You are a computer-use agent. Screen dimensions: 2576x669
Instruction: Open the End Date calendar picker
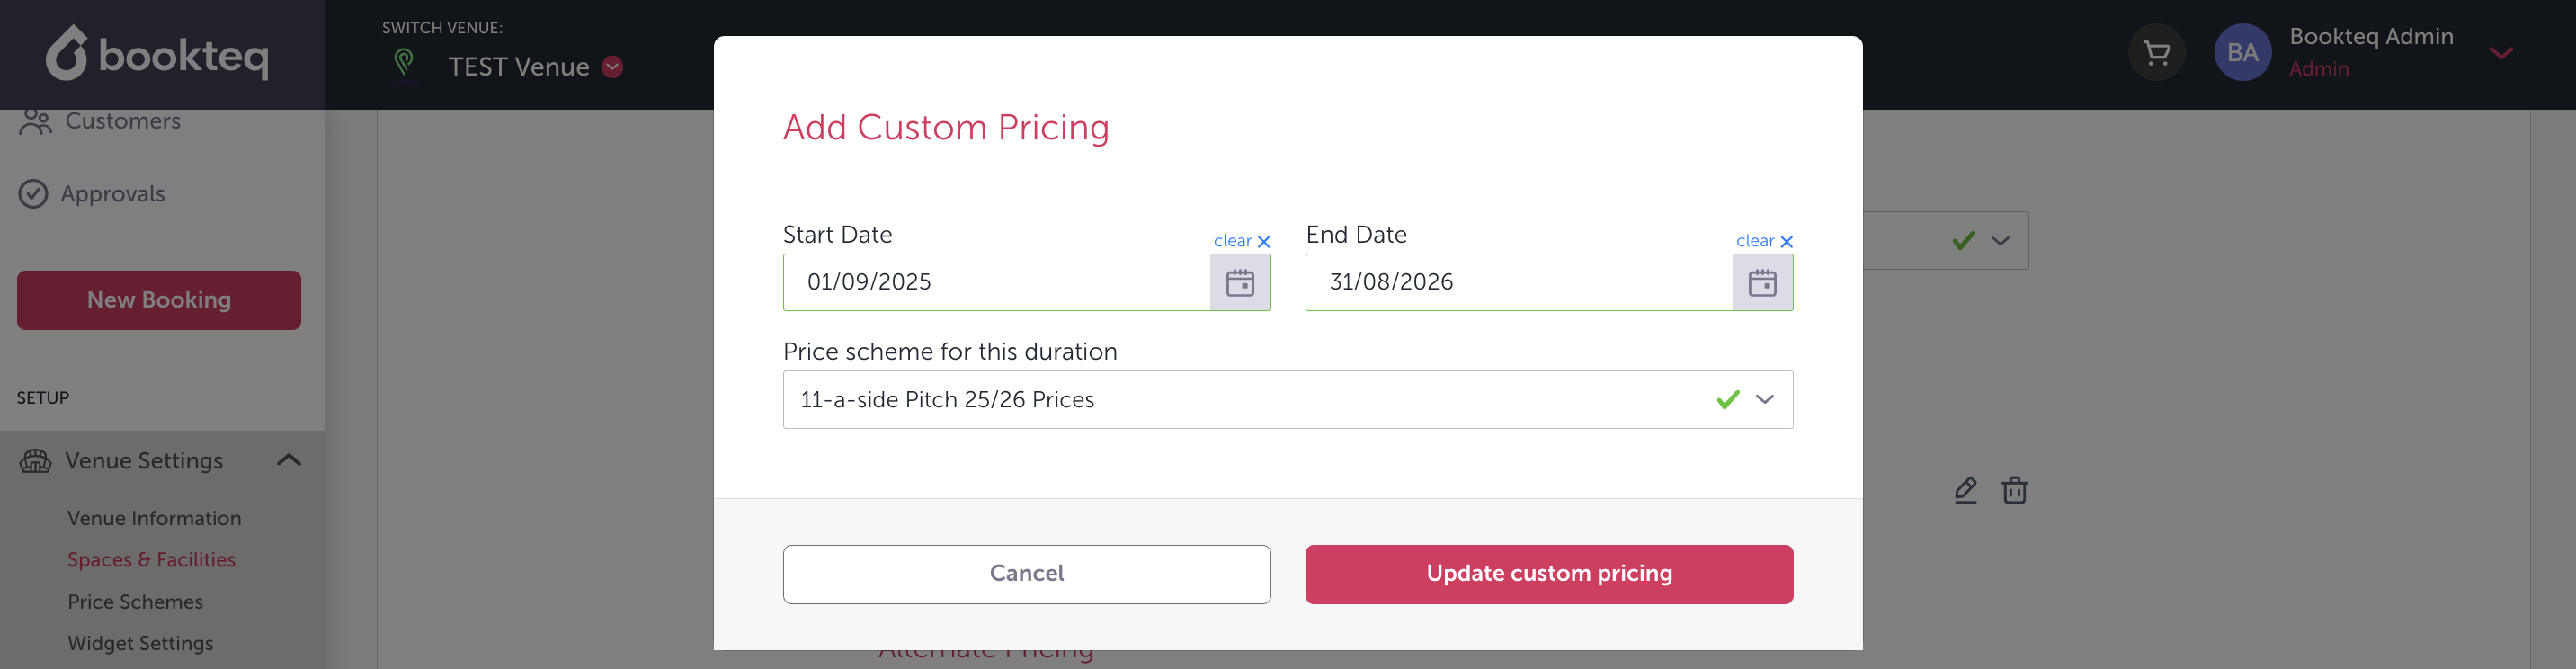tap(1762, 283)
